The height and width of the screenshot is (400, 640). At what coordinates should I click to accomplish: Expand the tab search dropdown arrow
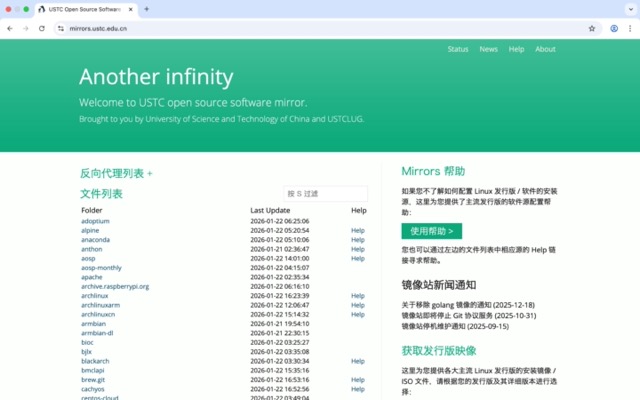[x=628, y=9]
